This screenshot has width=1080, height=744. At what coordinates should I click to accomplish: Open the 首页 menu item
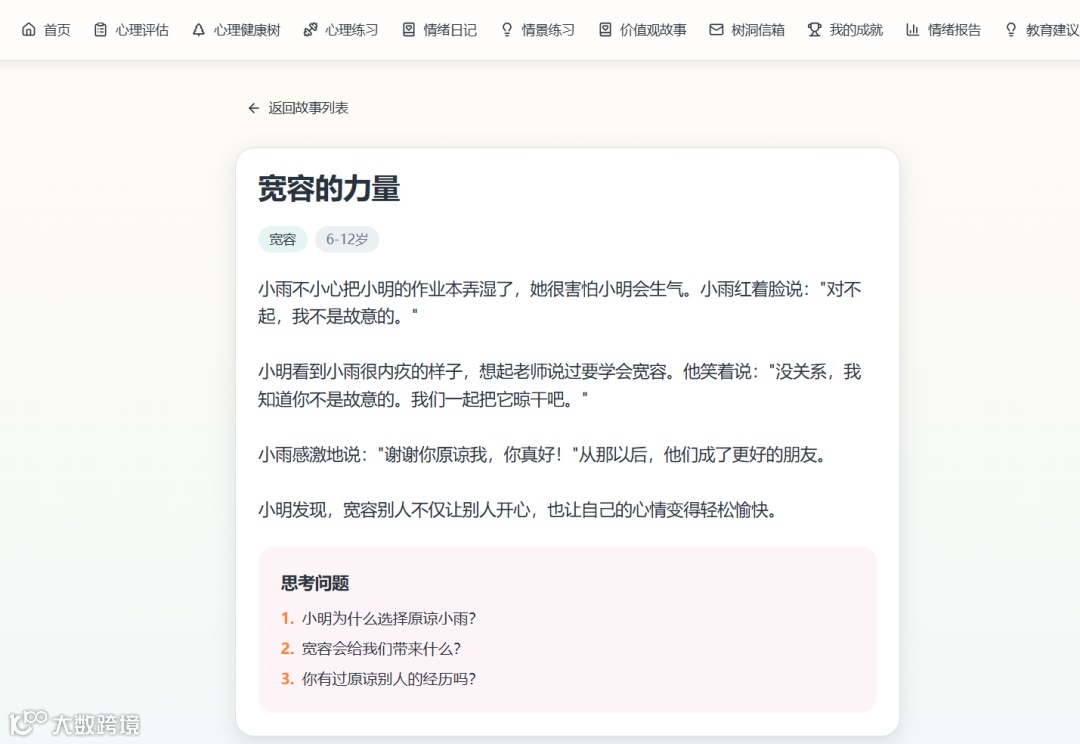tap(46, 30)
